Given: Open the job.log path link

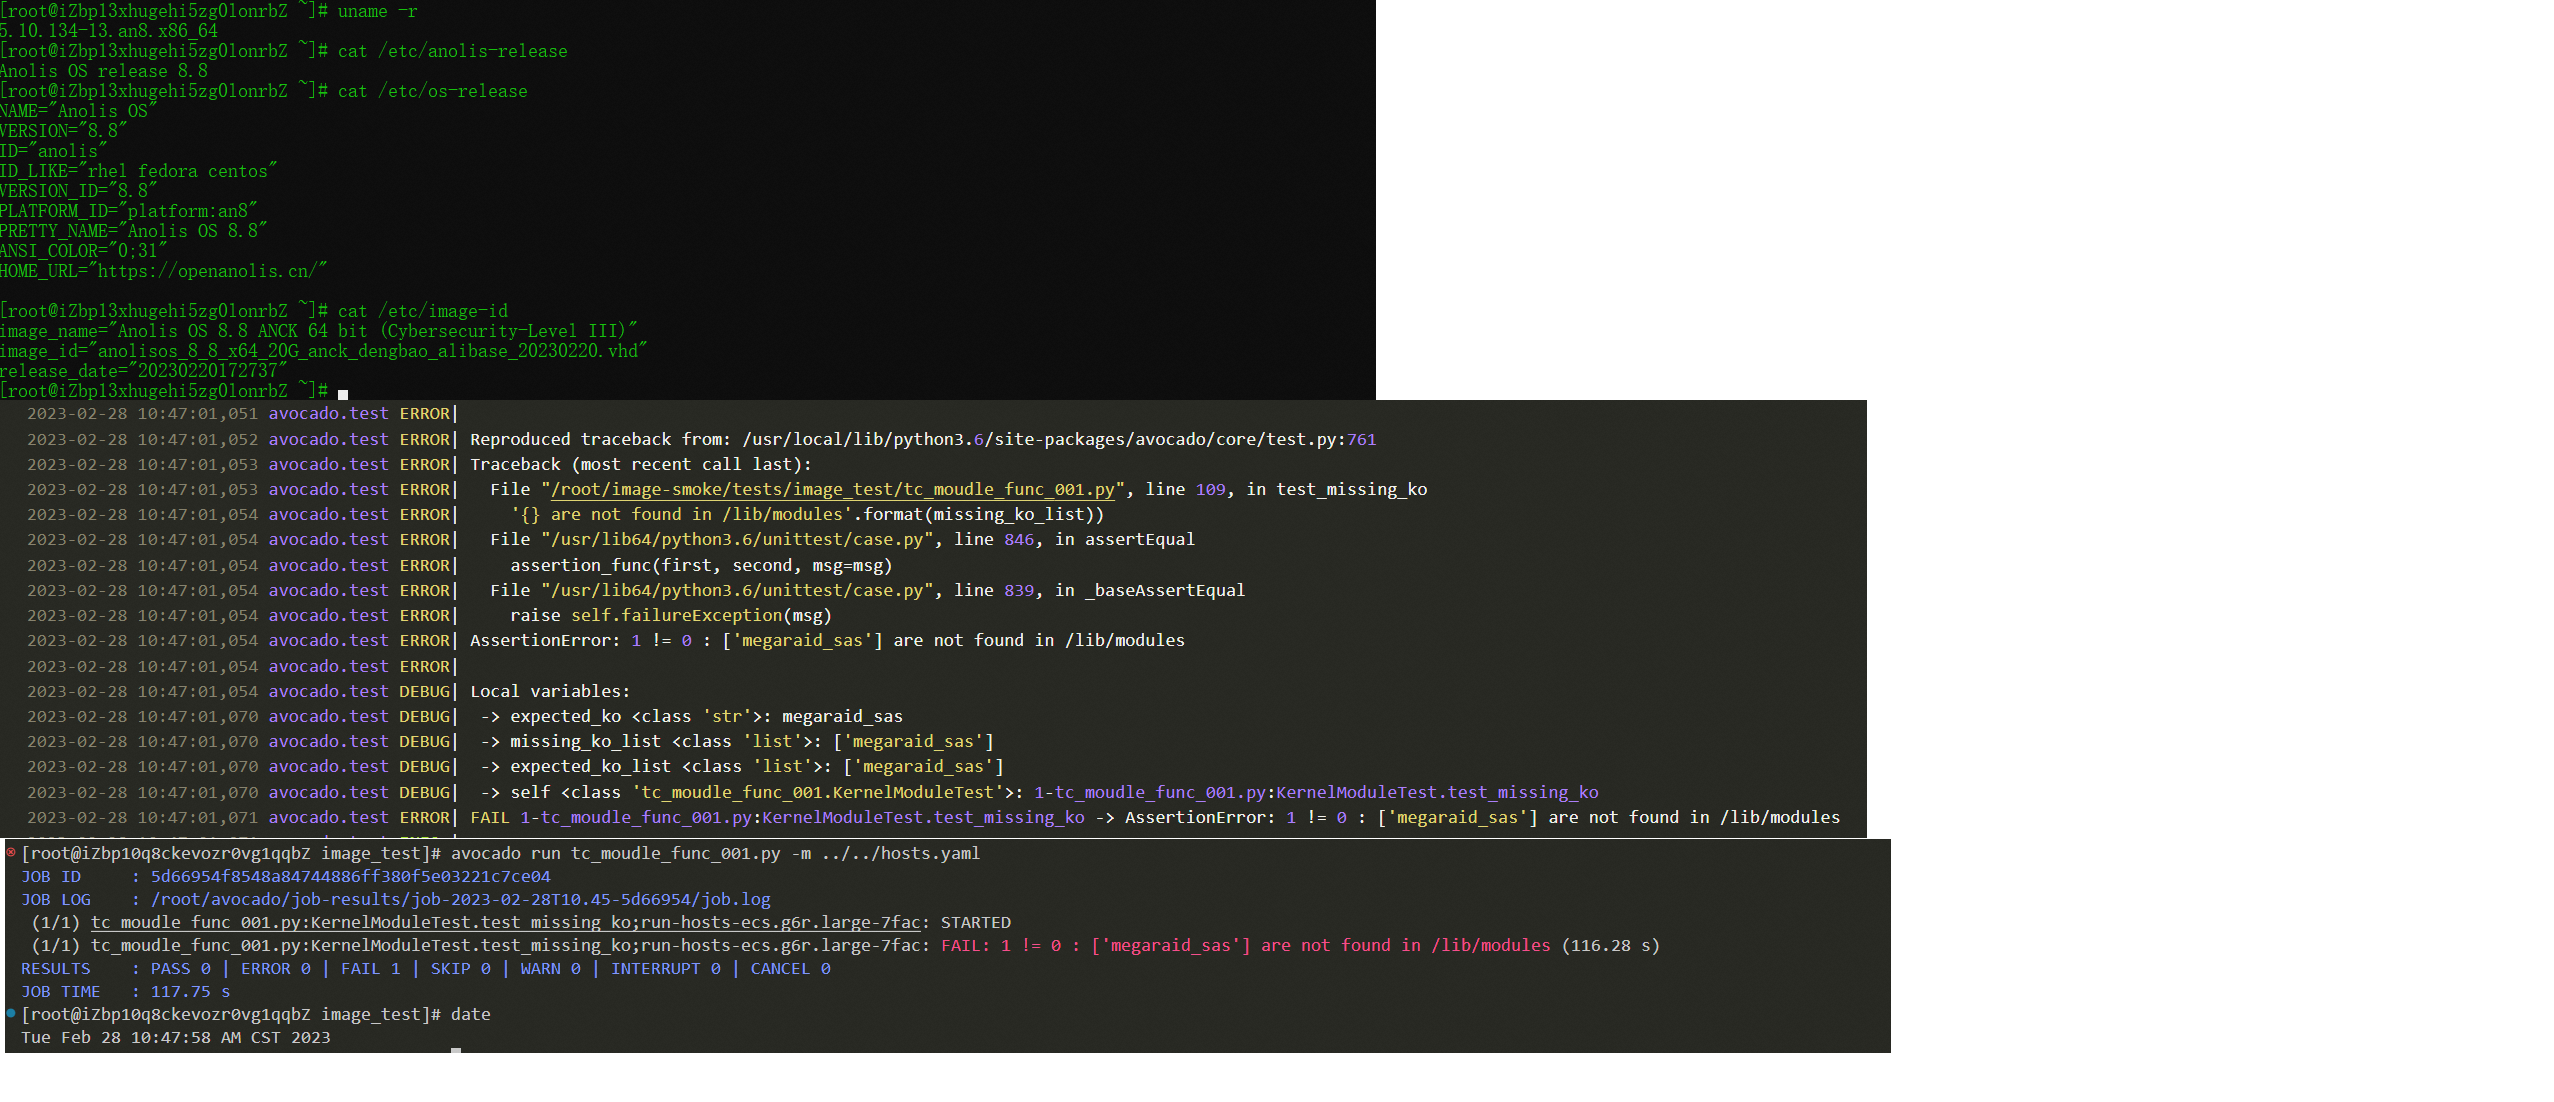Looking at the screenshot, I should pos(460,899).
